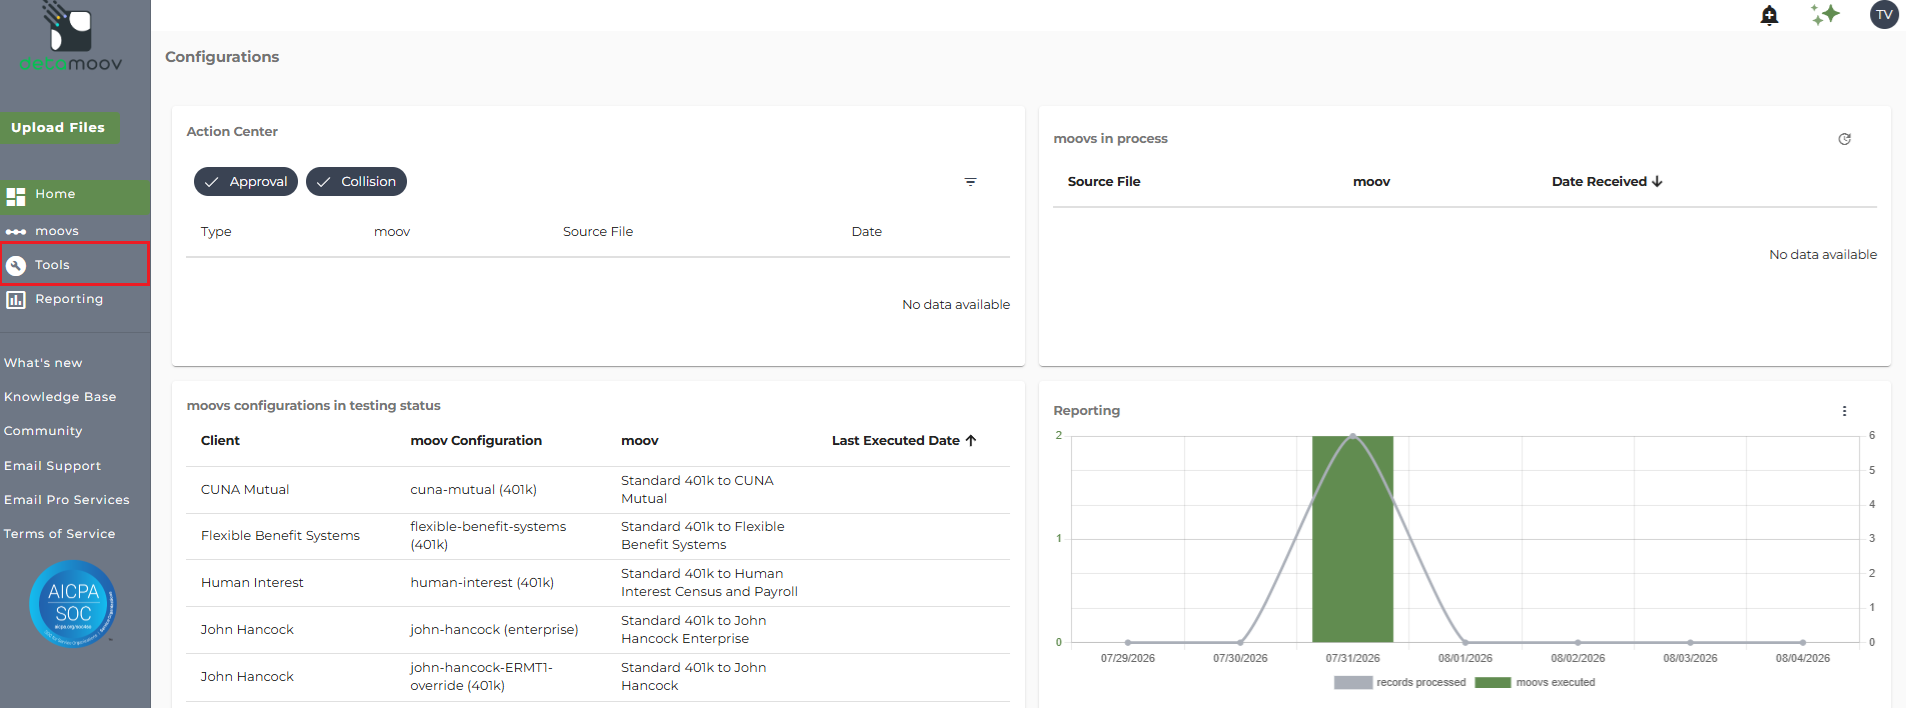Sort by Source File in moovs in process
This screenshot has width=1906, height=708.
(1104, 182)
